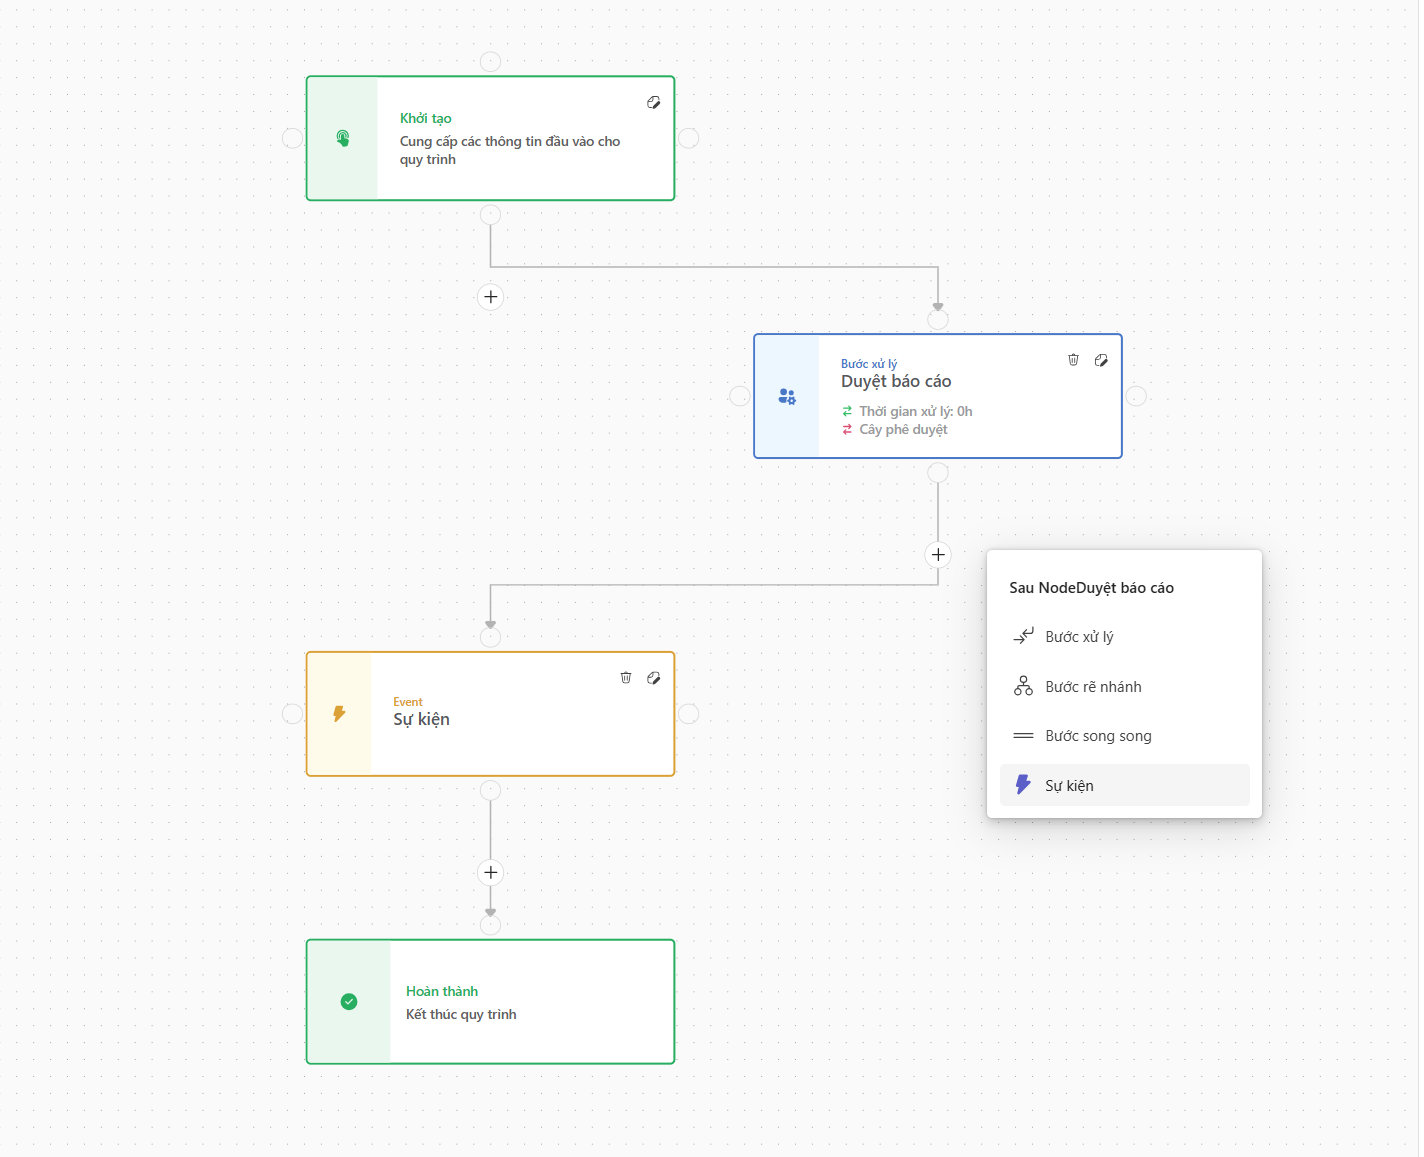Click the users icon on Duyệt báo cáo
This screenshot has width=1424, height=1157.
(787, 397)
